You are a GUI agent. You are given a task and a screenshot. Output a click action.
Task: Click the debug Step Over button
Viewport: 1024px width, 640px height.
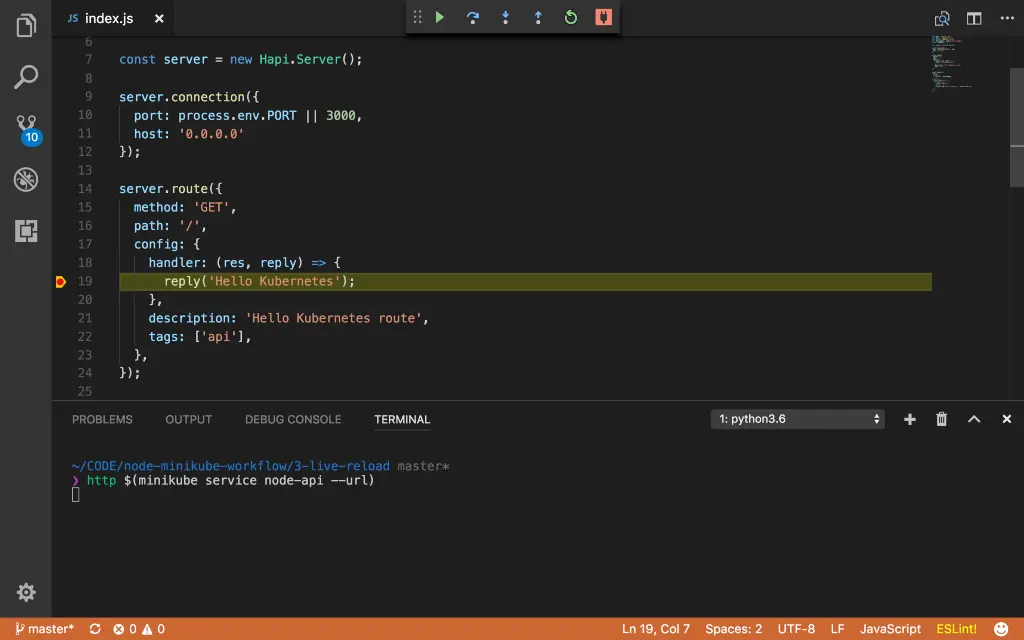pos(472,17)
